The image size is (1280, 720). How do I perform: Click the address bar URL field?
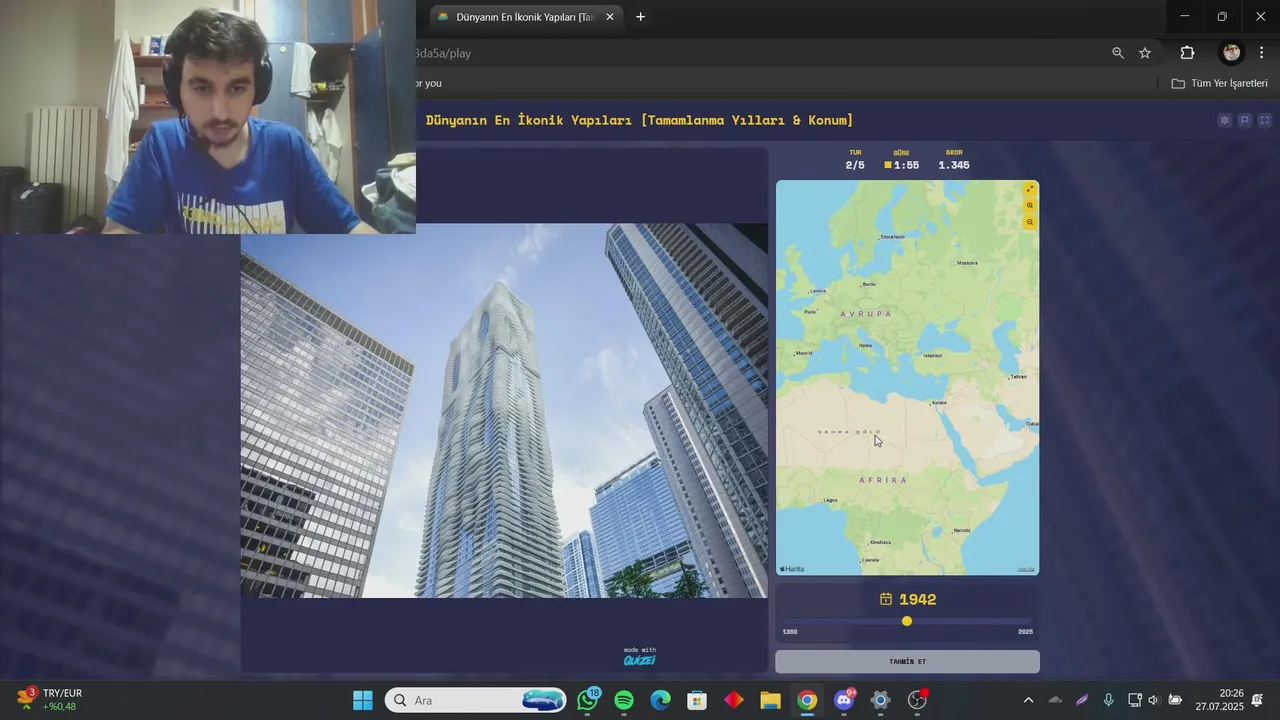click(750, 53)
